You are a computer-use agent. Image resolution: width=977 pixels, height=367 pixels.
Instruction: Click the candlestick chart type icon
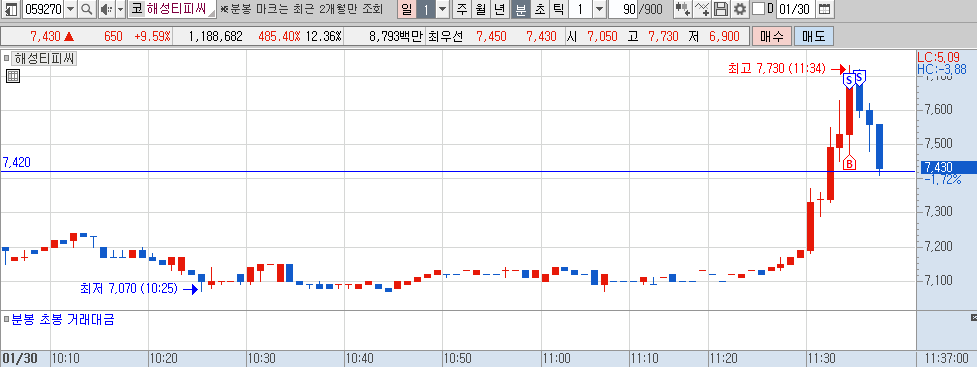click(x=684, y=9)
